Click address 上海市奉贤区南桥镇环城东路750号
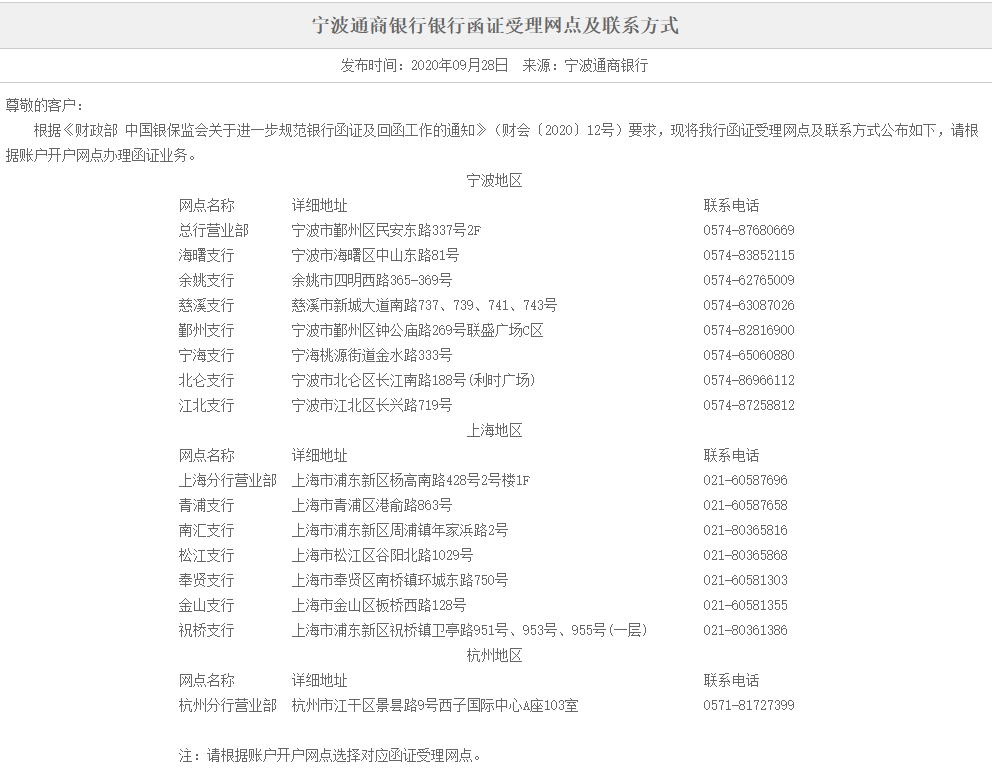 click(x=400, y=581)
